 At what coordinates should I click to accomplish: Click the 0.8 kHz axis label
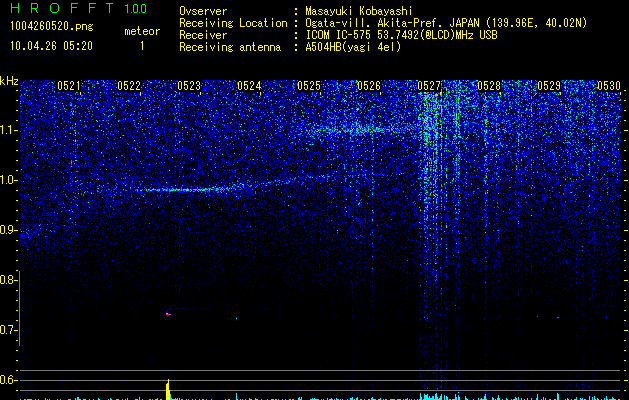click(x=8, y=280)
